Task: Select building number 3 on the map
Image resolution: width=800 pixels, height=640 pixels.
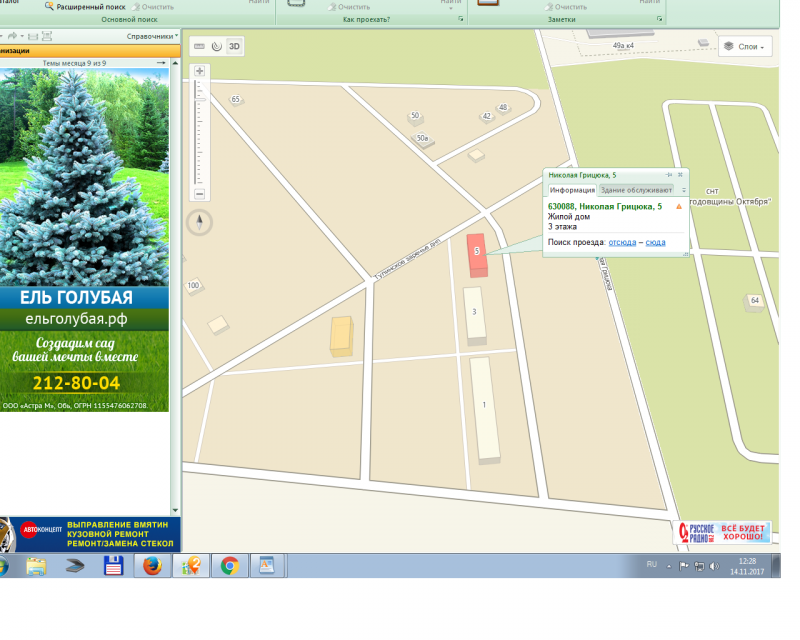Action: point(474,316)
